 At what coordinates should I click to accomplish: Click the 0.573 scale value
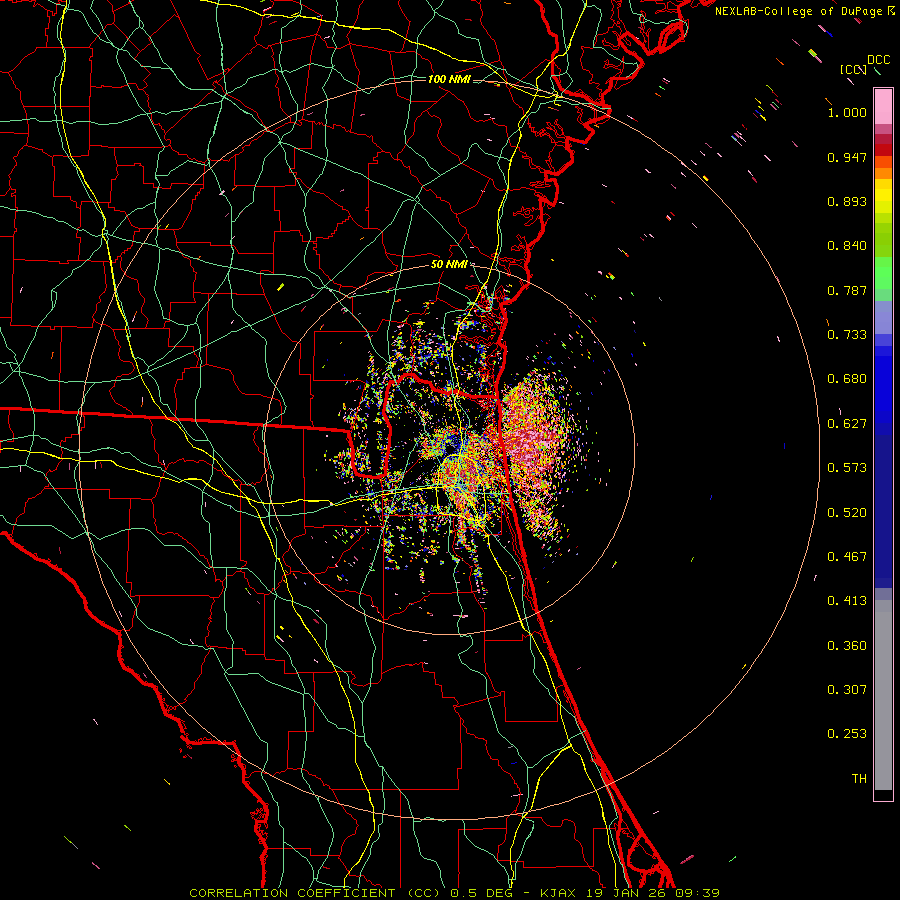847,468
